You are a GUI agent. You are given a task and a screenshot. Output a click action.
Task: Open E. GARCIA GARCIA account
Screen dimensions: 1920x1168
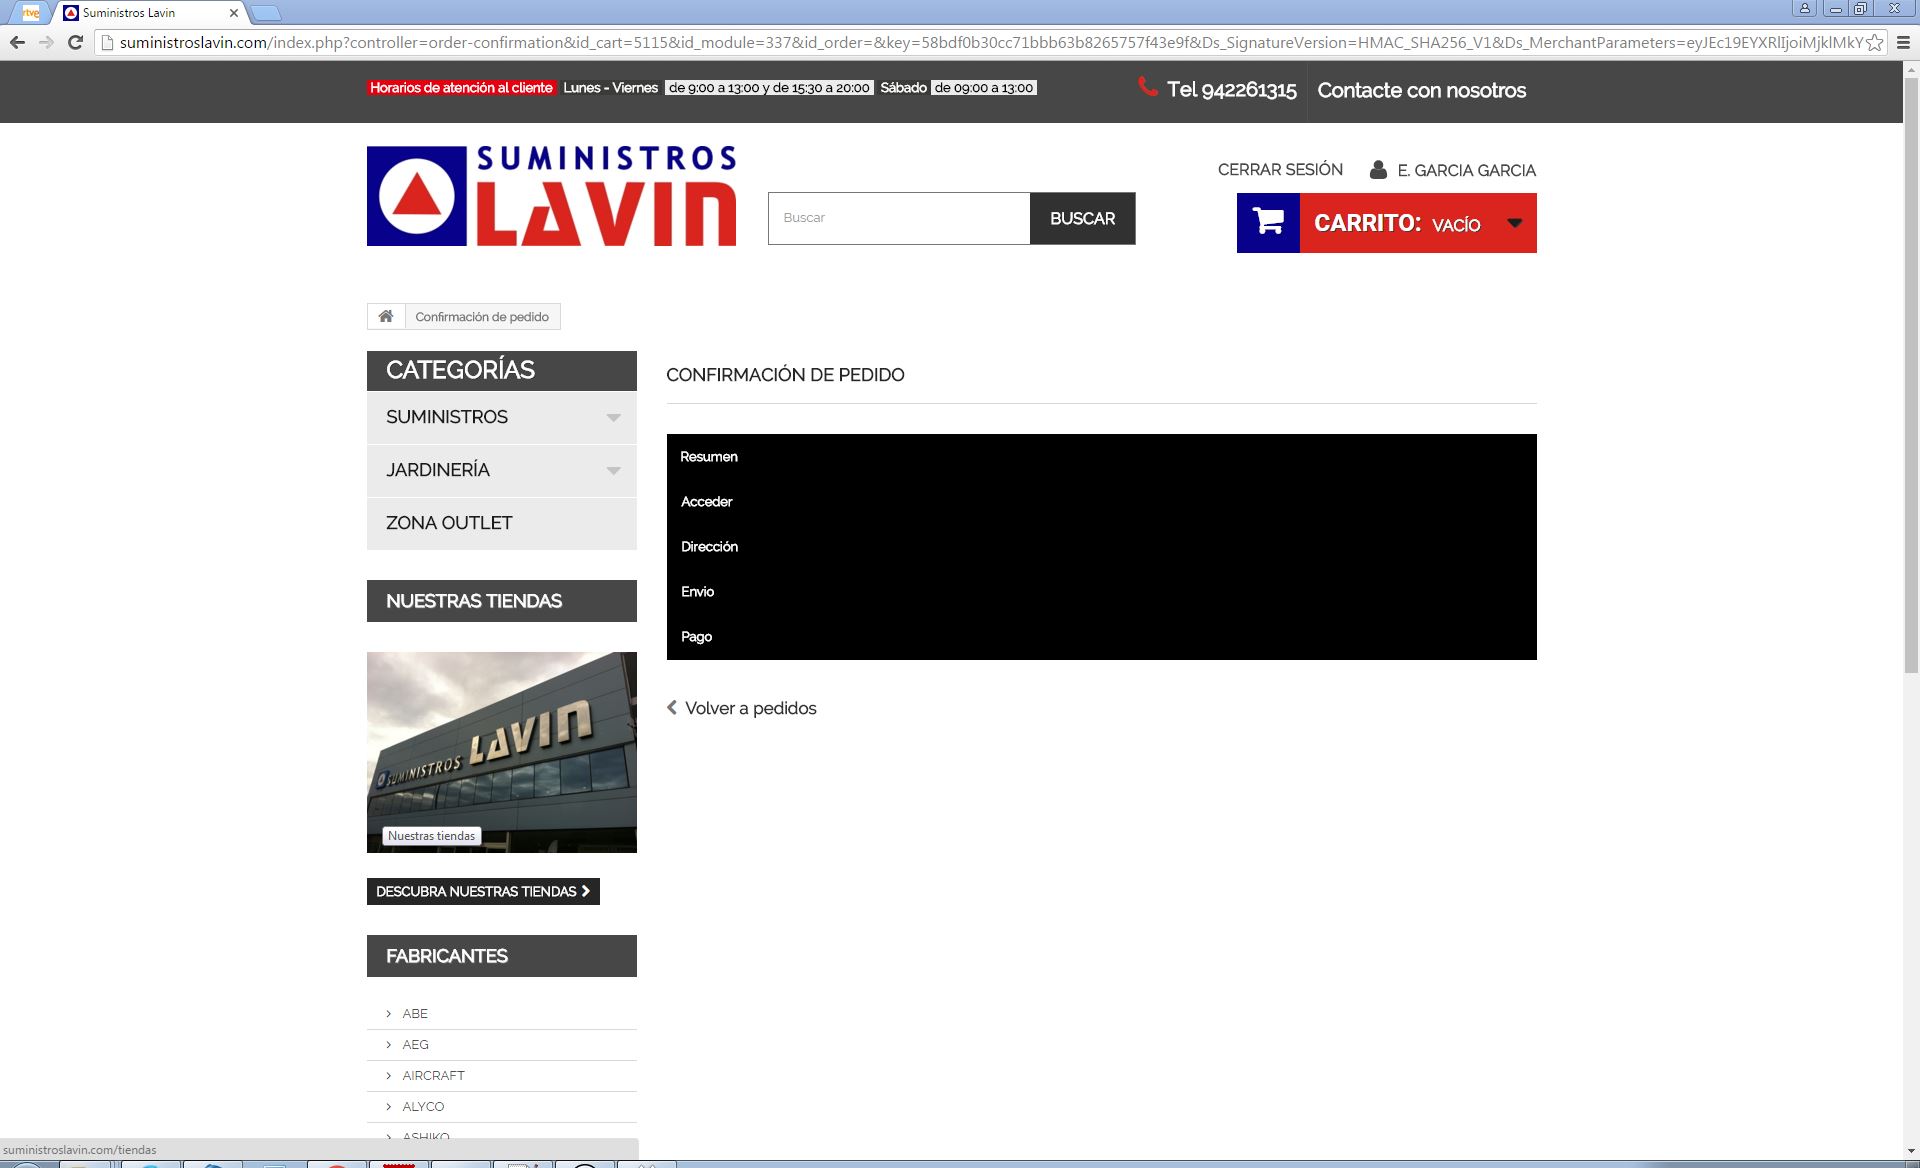(1466, 171)
